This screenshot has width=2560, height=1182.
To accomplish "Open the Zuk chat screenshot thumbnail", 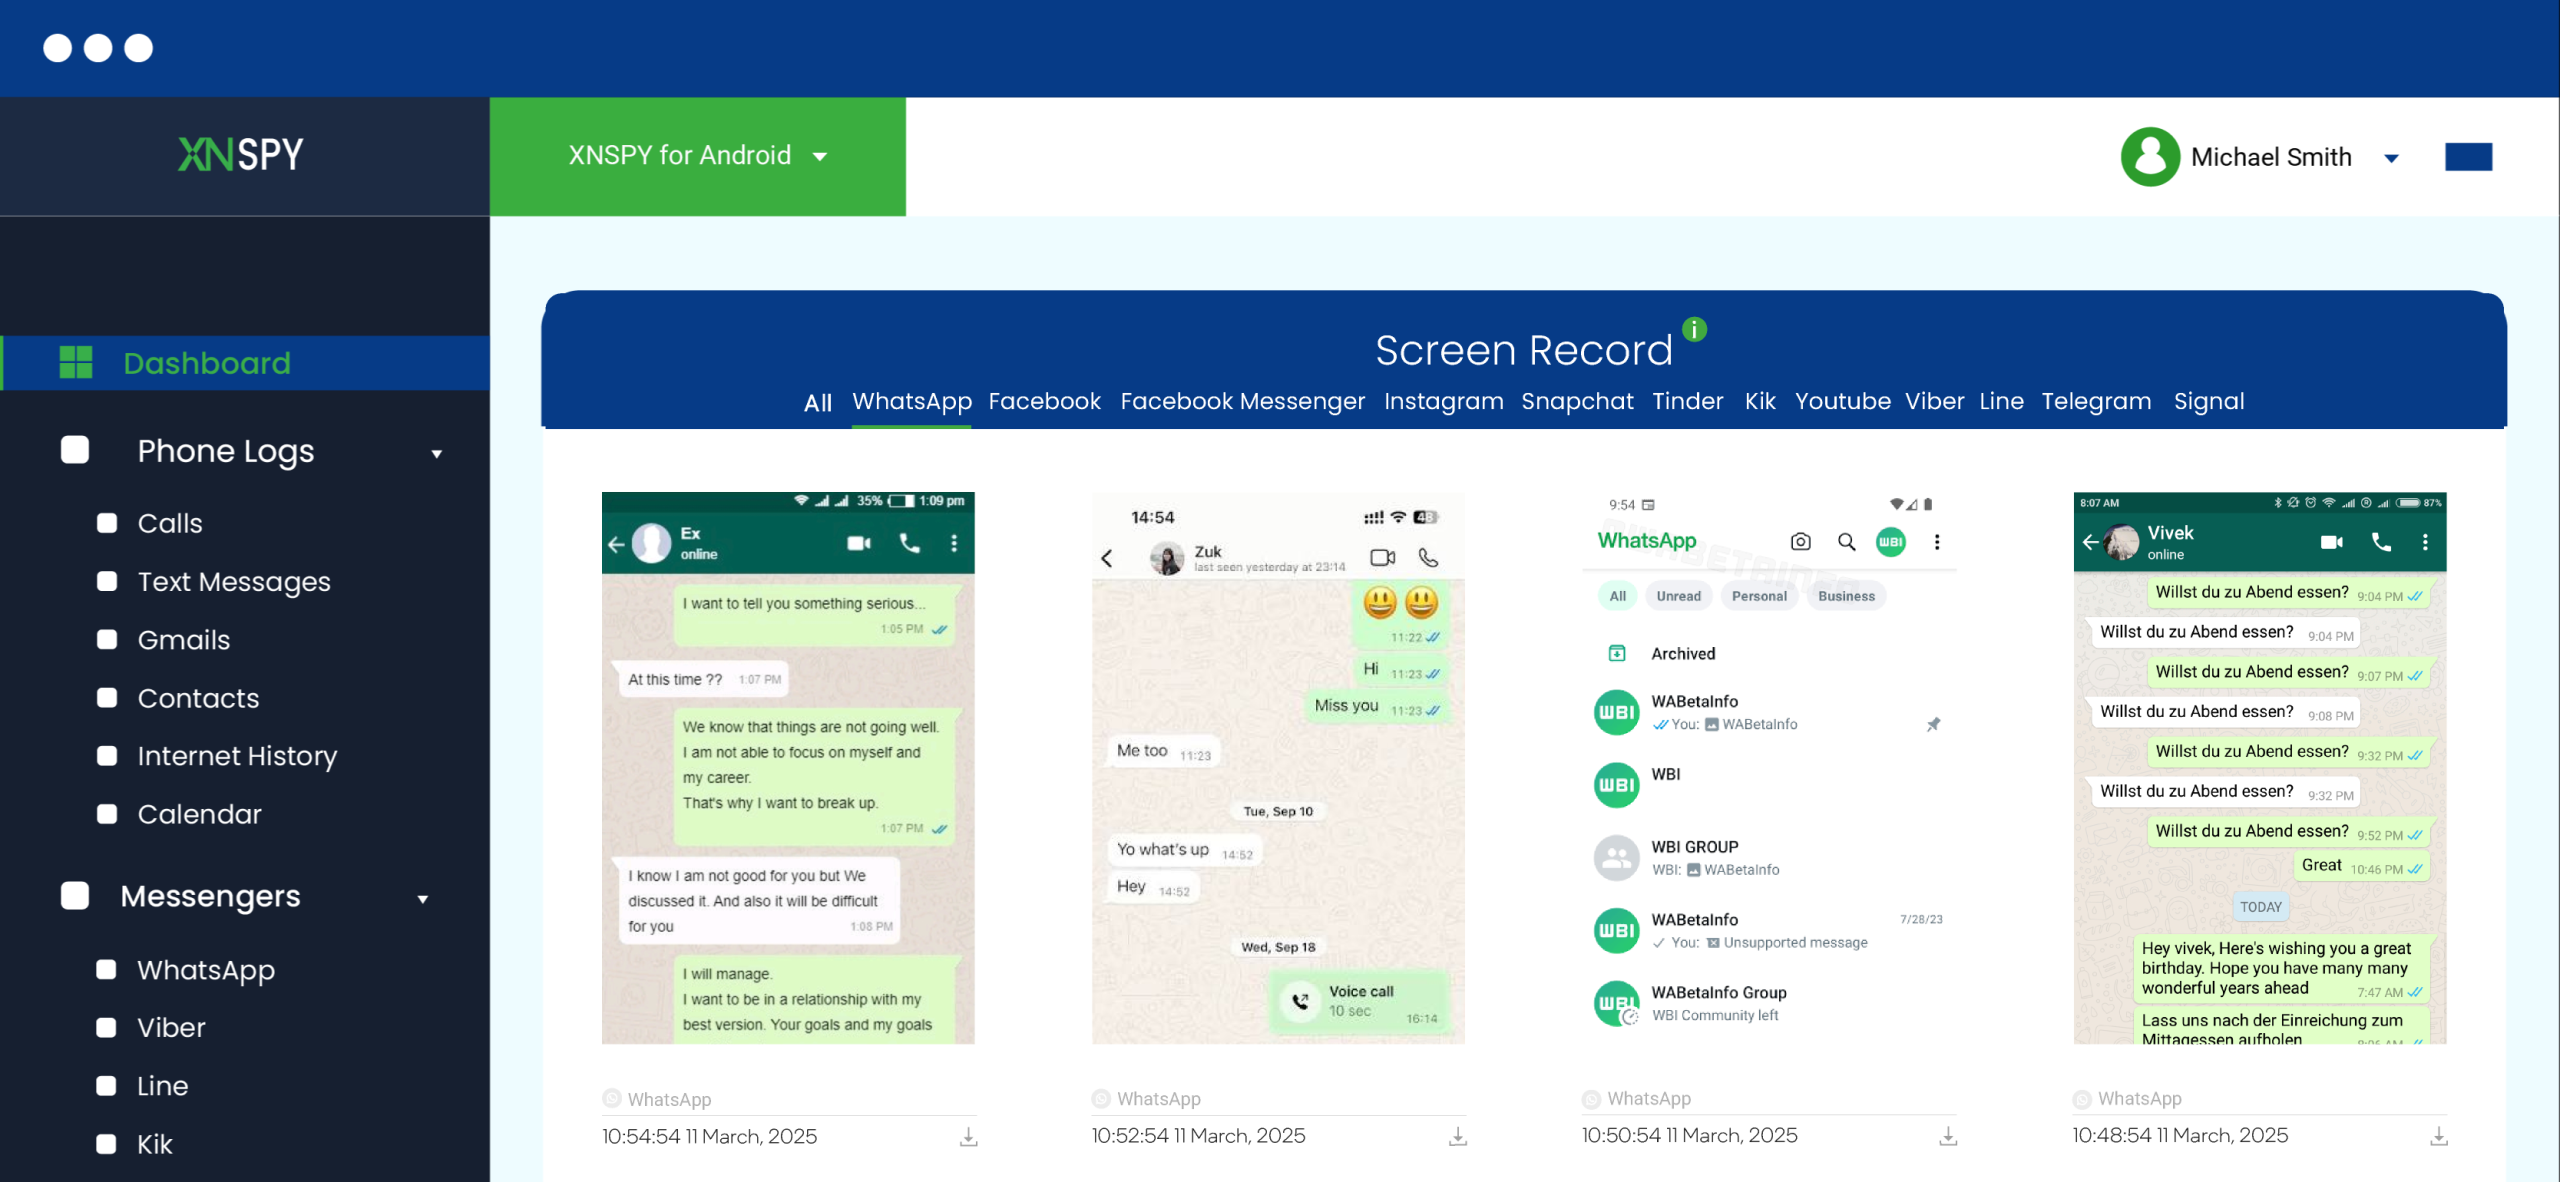I will (1278, 768).
